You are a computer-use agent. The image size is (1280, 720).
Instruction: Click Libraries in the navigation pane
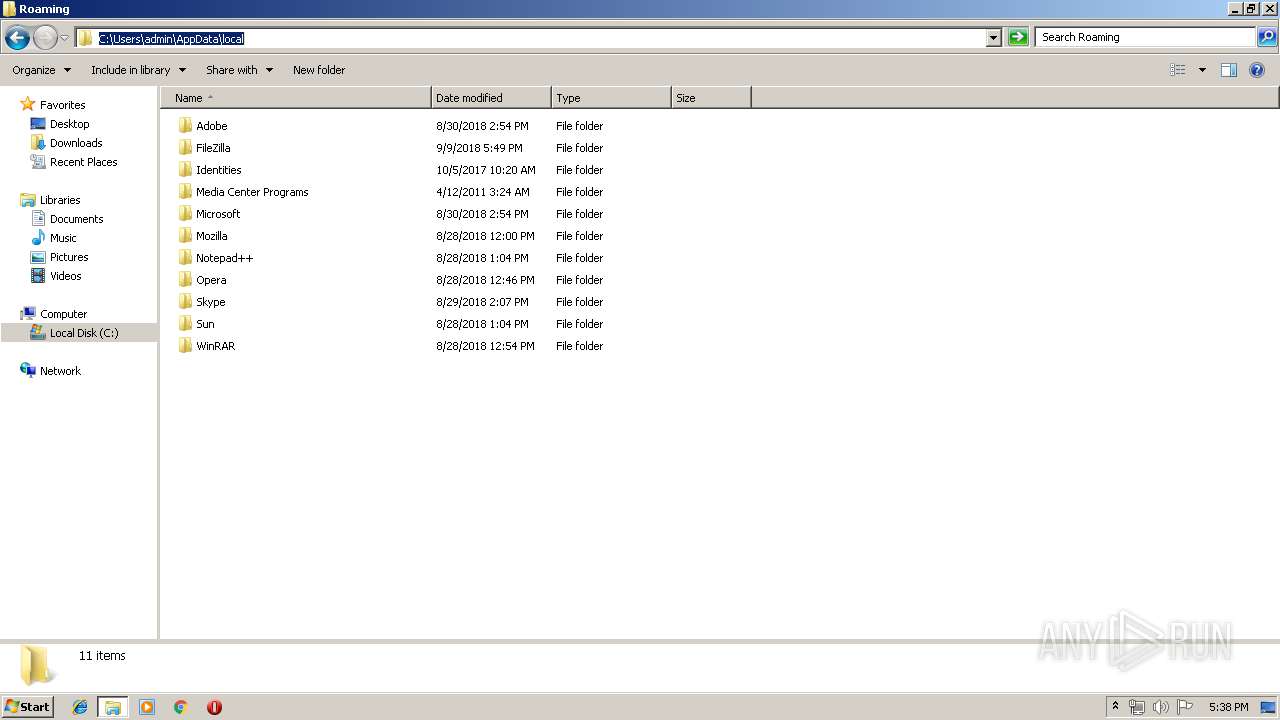tap(60, 200)
